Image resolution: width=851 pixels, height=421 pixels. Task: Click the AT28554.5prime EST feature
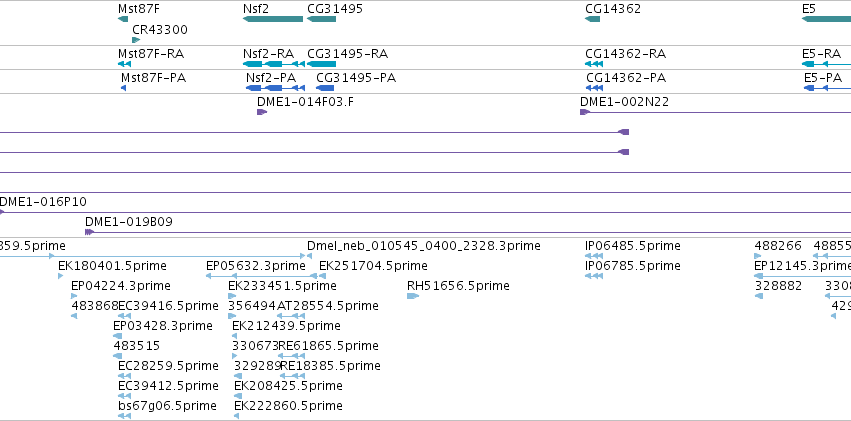tap(291, 316)
